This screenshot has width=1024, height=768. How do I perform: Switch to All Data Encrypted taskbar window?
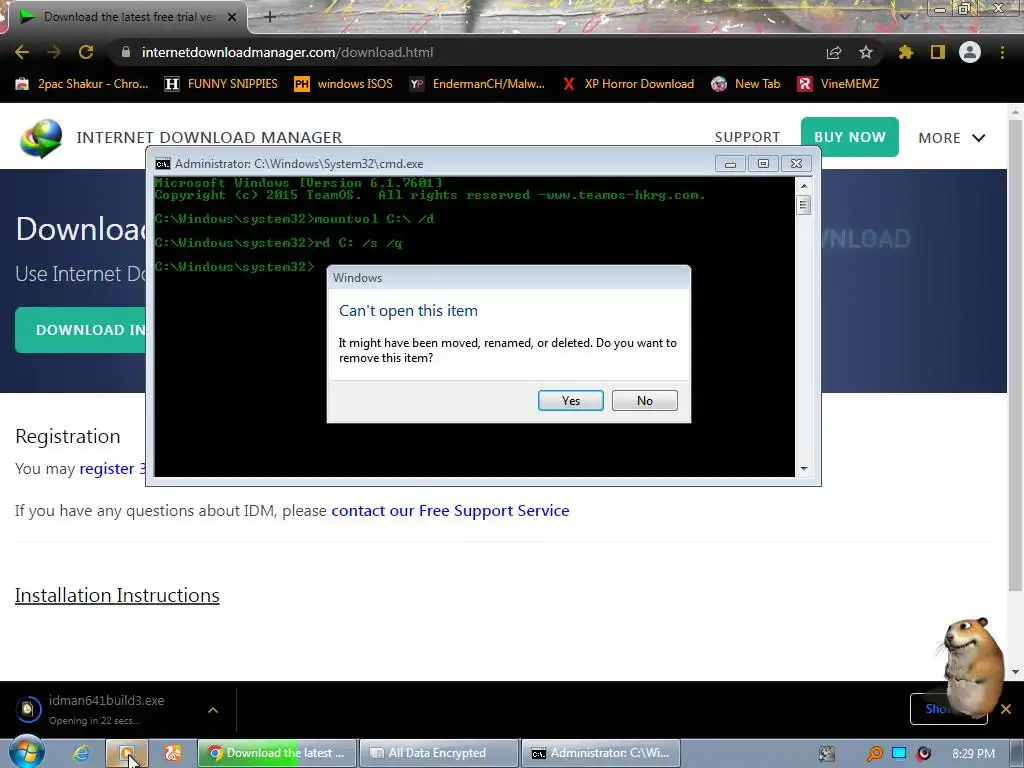pos(439,753)
